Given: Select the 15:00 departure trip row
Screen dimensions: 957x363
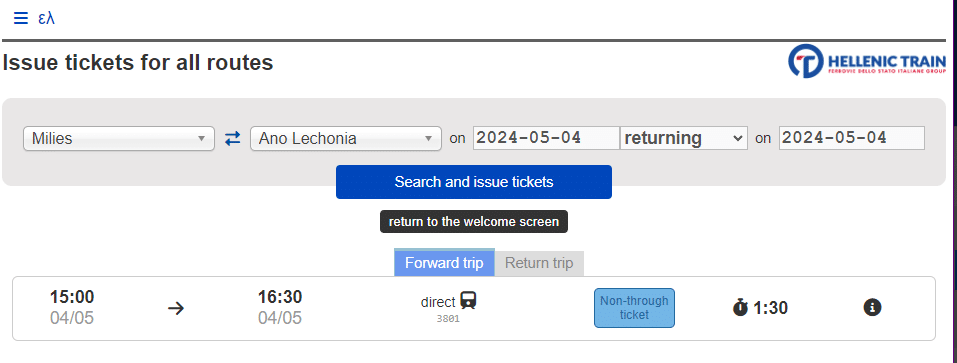Looking at the screenshot, I should click(x=474, y=308).
